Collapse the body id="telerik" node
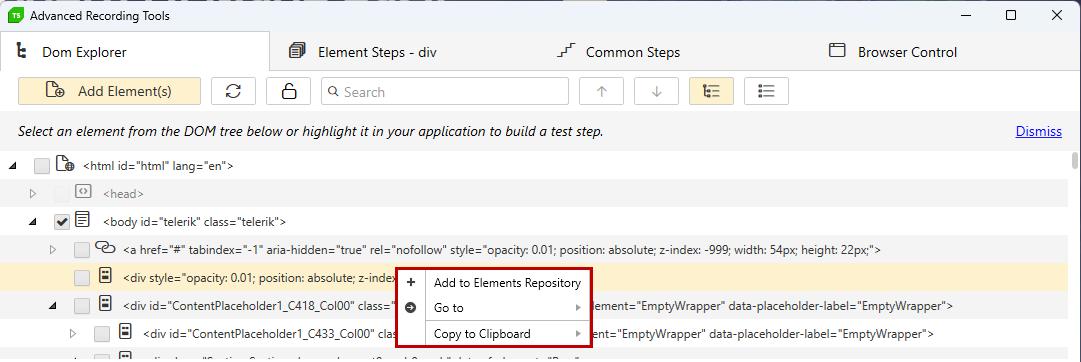 coord(32,222)
